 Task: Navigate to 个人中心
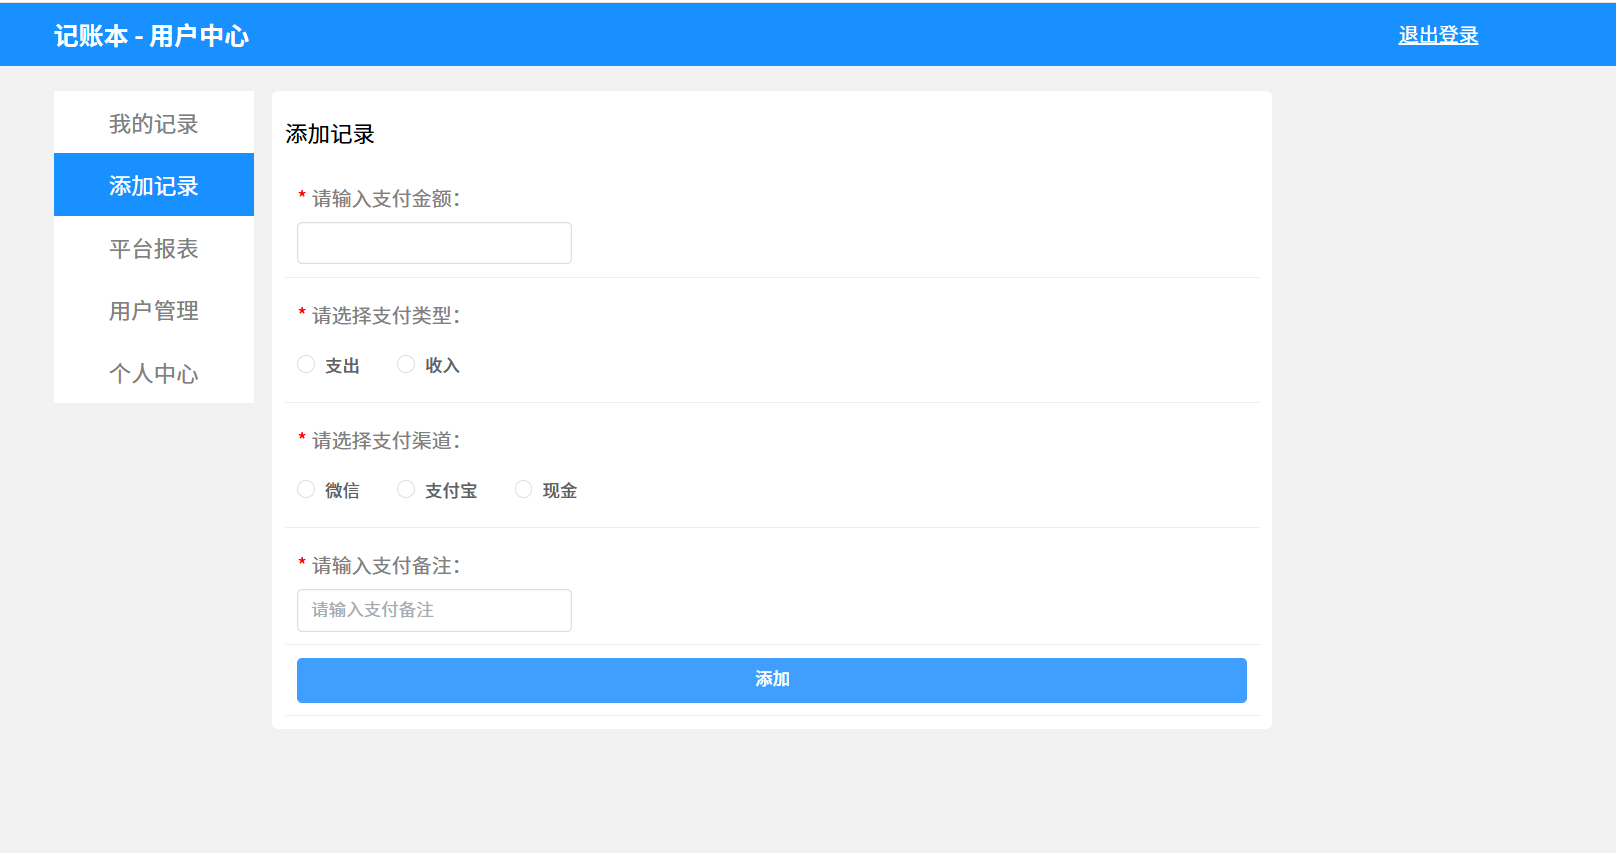(153, 373)
